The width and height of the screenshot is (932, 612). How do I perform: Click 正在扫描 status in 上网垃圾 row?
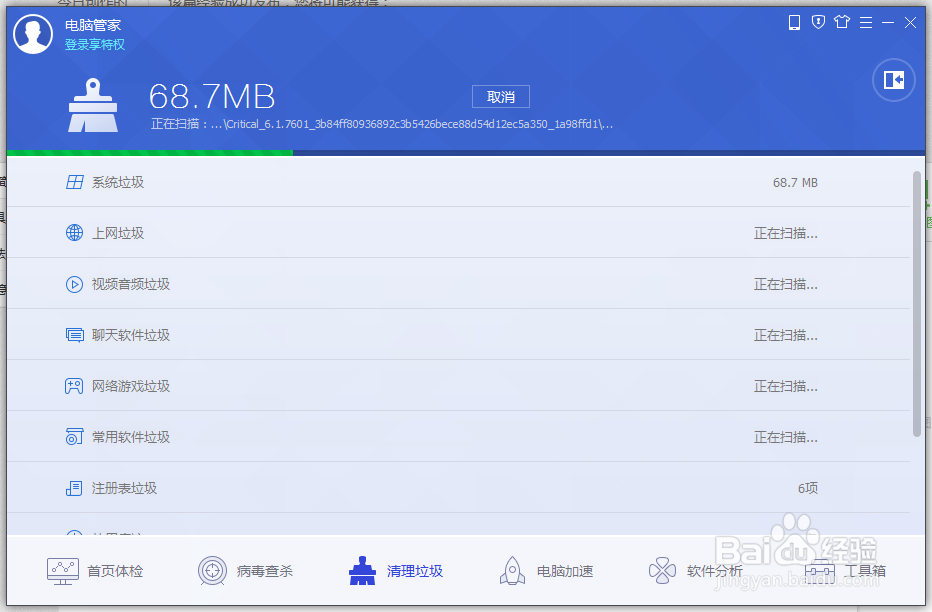tap(786, 234)
